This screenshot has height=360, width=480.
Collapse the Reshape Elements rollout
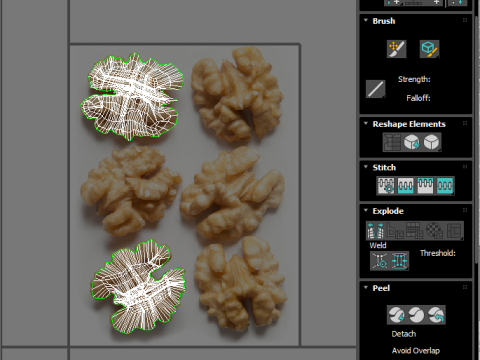click(366, 124)
